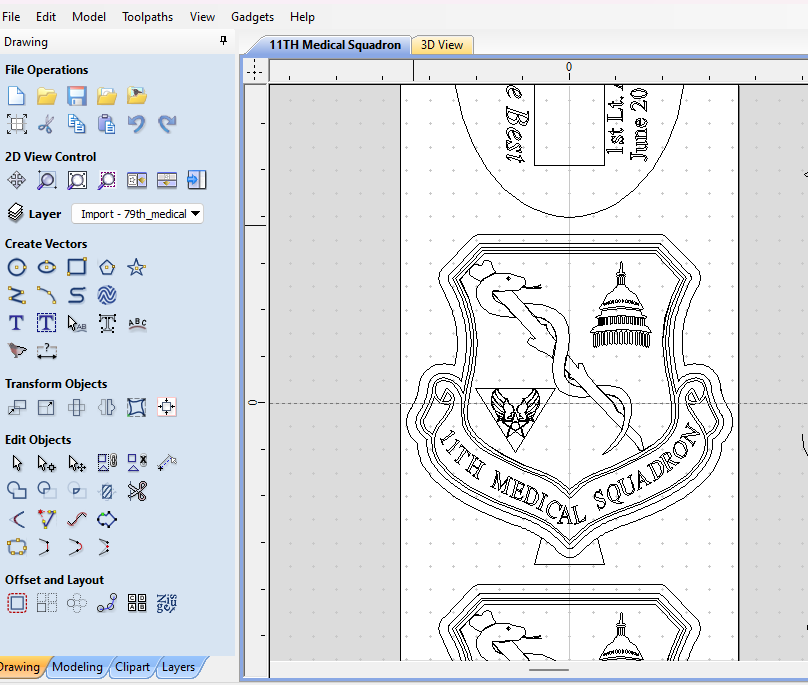Switch to the 3D View tab
Image resolution: width=808 pixels, height=685 pixels.
click(x=442, y=45)
